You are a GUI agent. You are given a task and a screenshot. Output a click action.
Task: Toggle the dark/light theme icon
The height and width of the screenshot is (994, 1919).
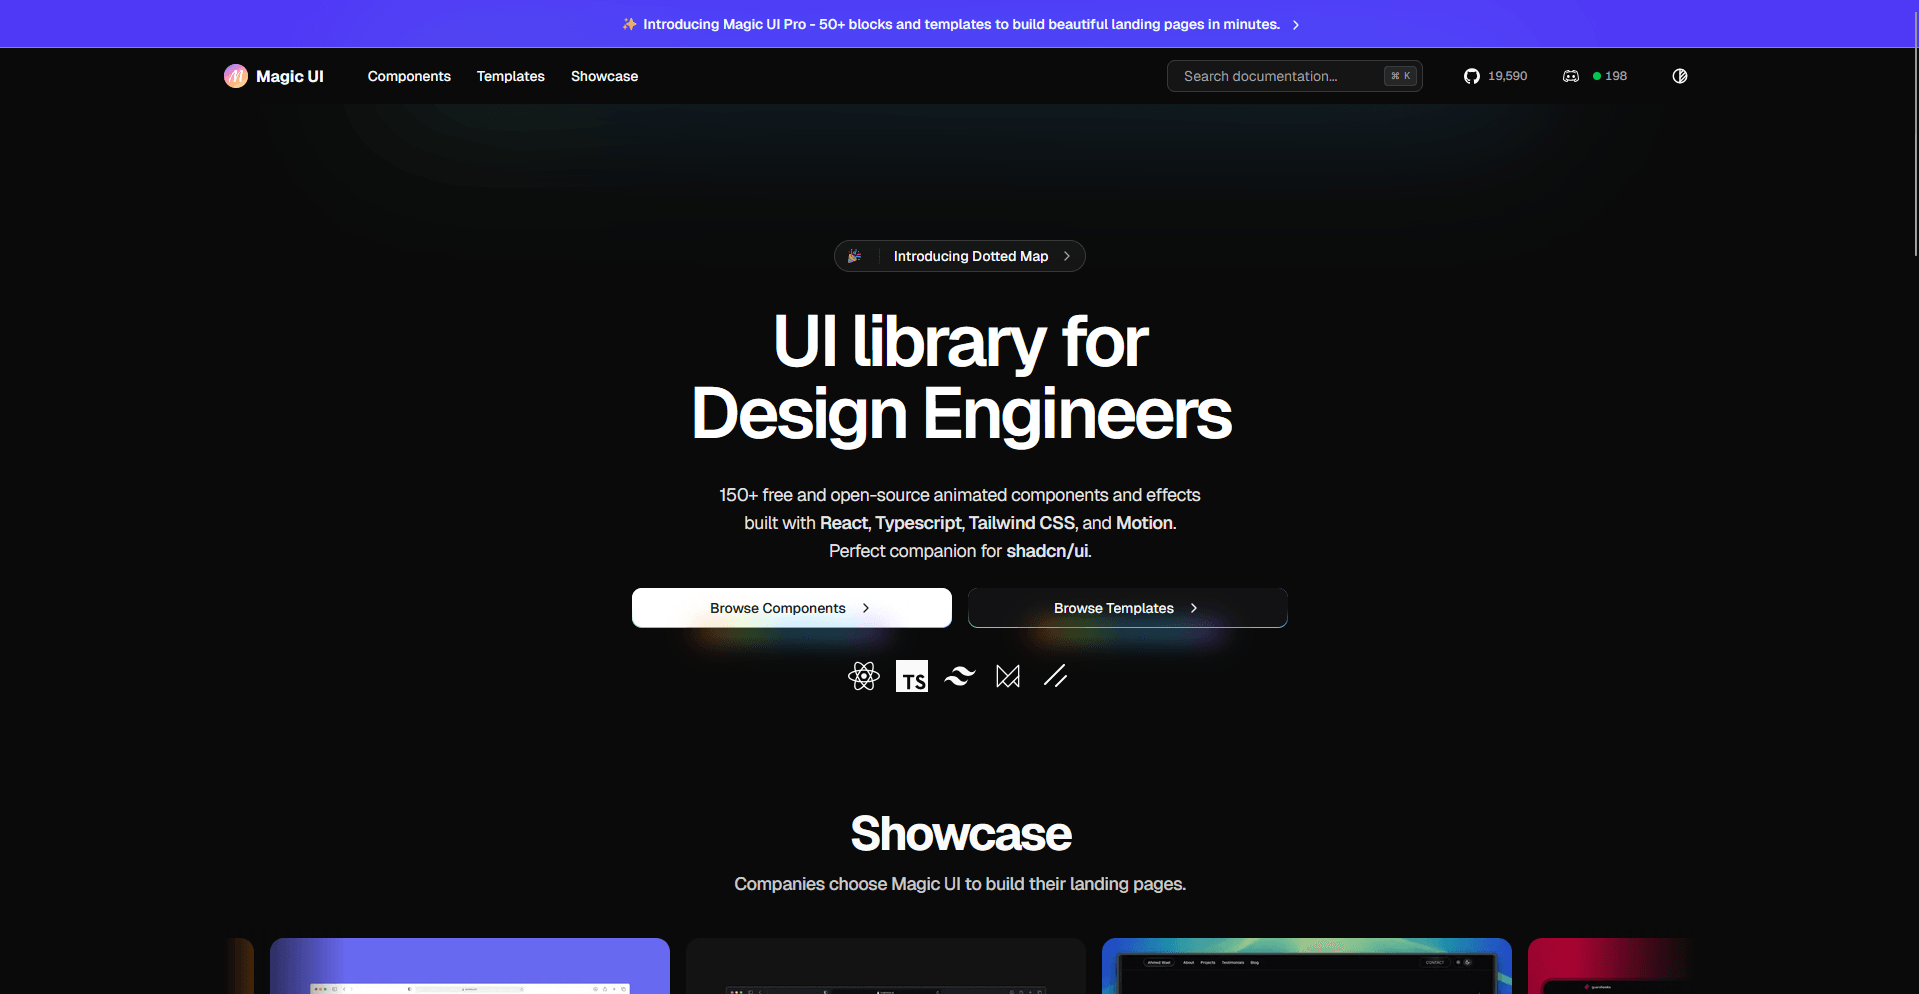[x=1680, y=76]
